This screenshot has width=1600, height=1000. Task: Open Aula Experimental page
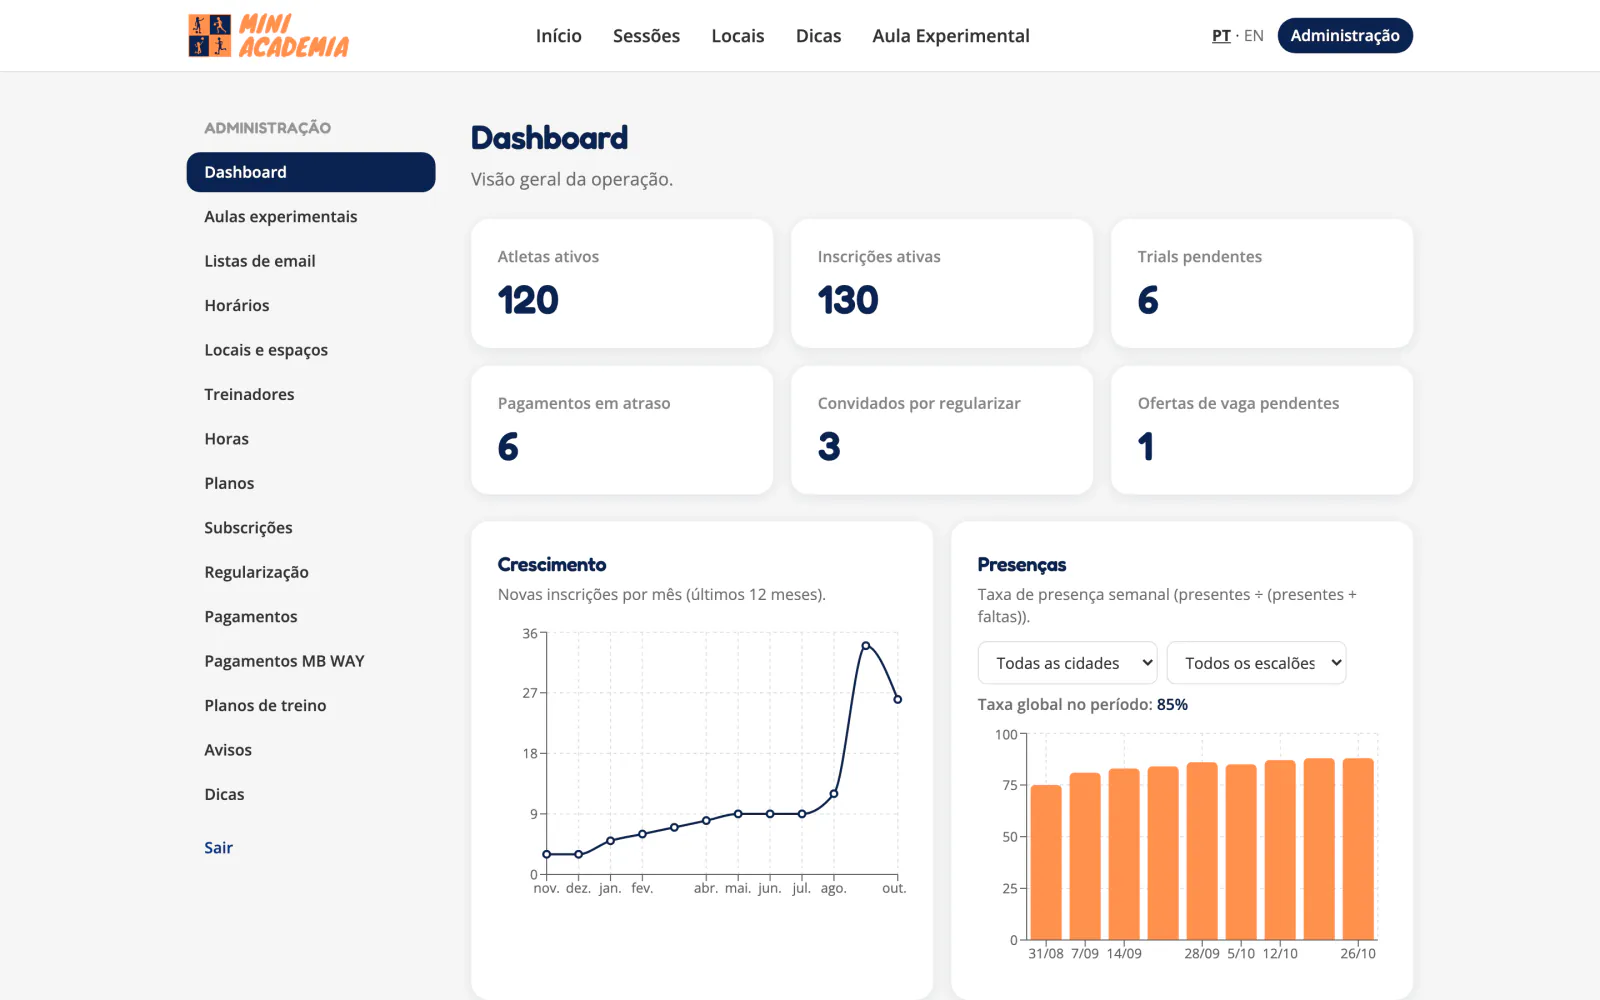(951, 36)
